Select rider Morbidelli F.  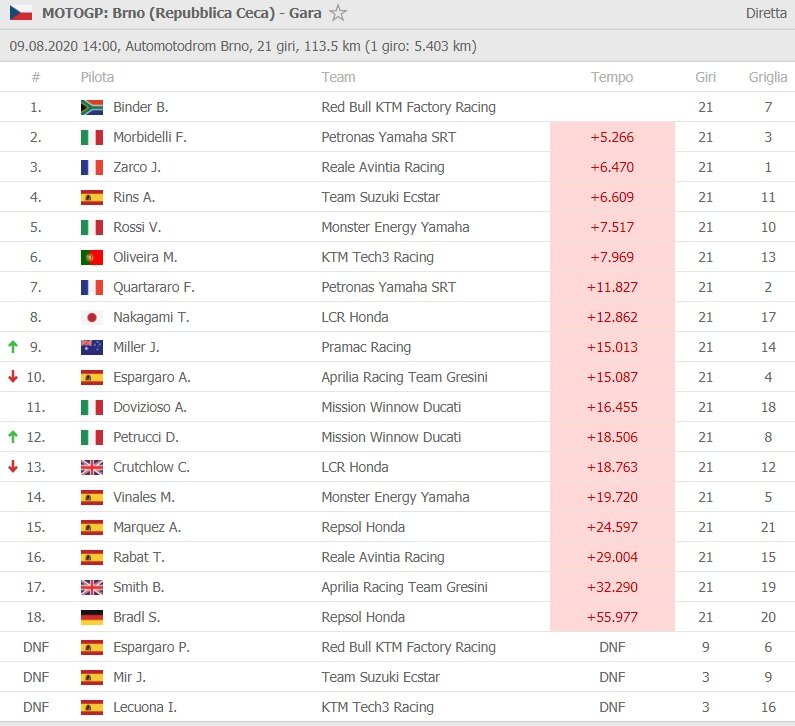coord(150,137)
